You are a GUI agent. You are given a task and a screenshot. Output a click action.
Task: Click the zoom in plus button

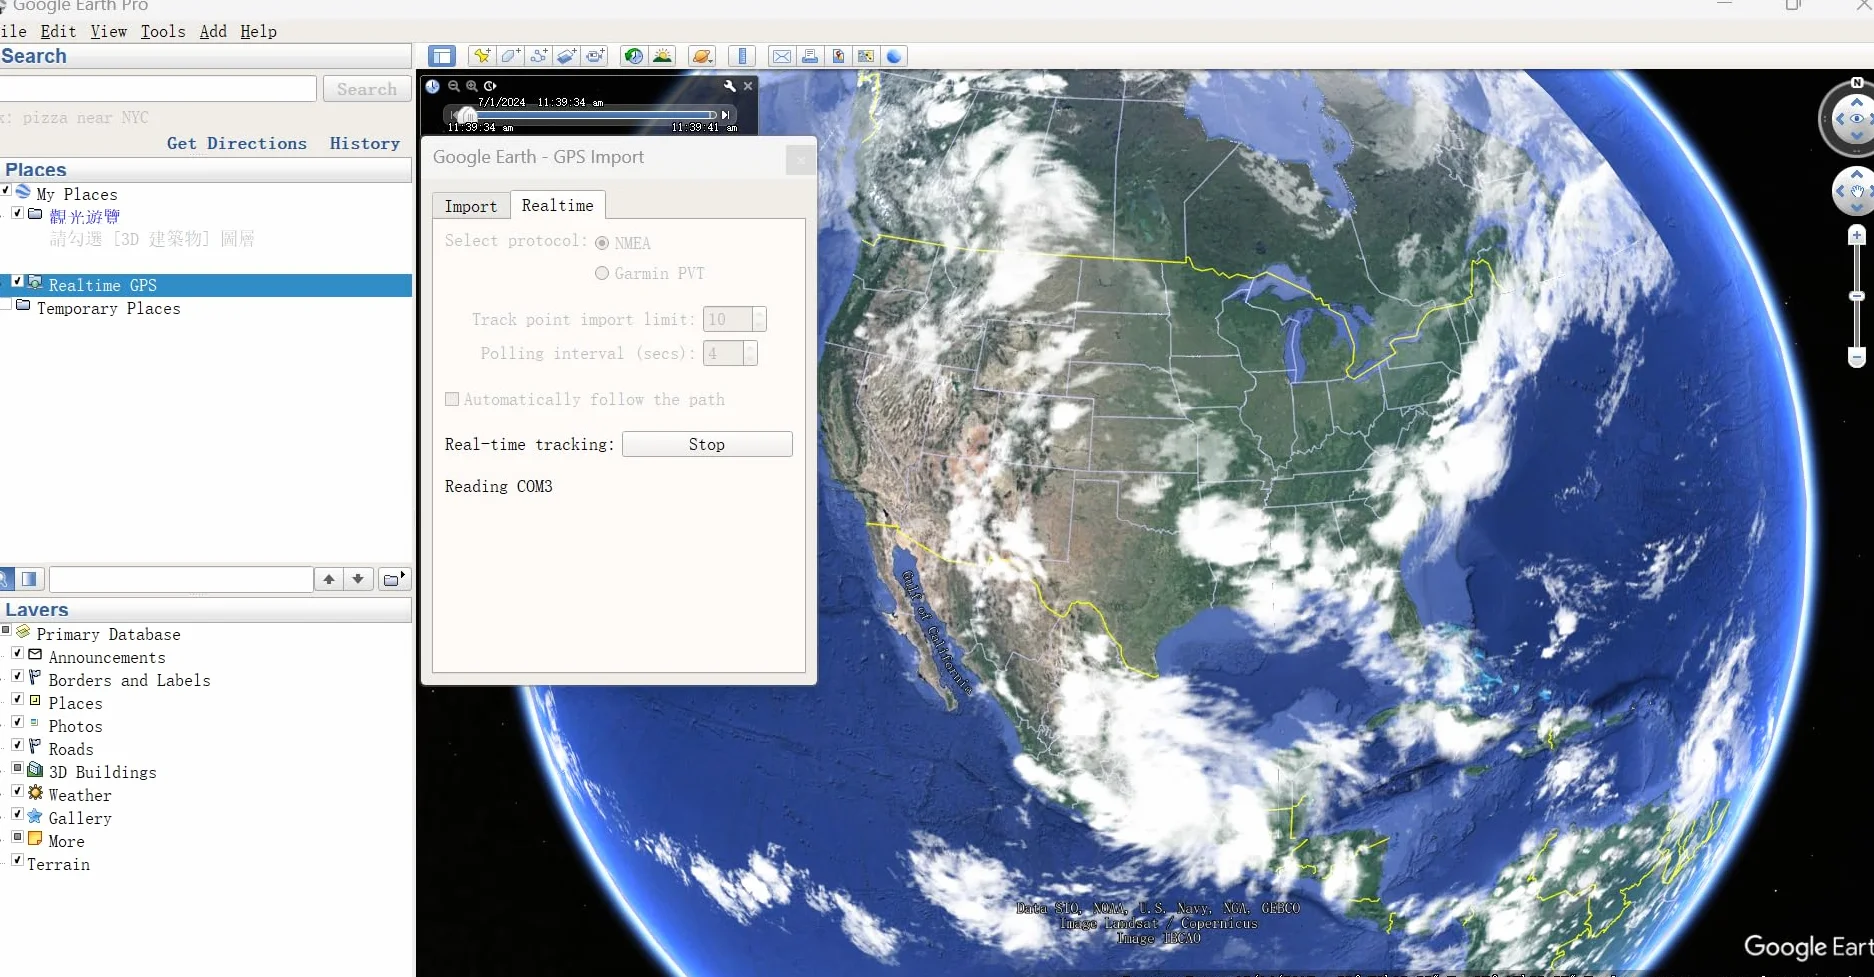(x=1857, y=235)
